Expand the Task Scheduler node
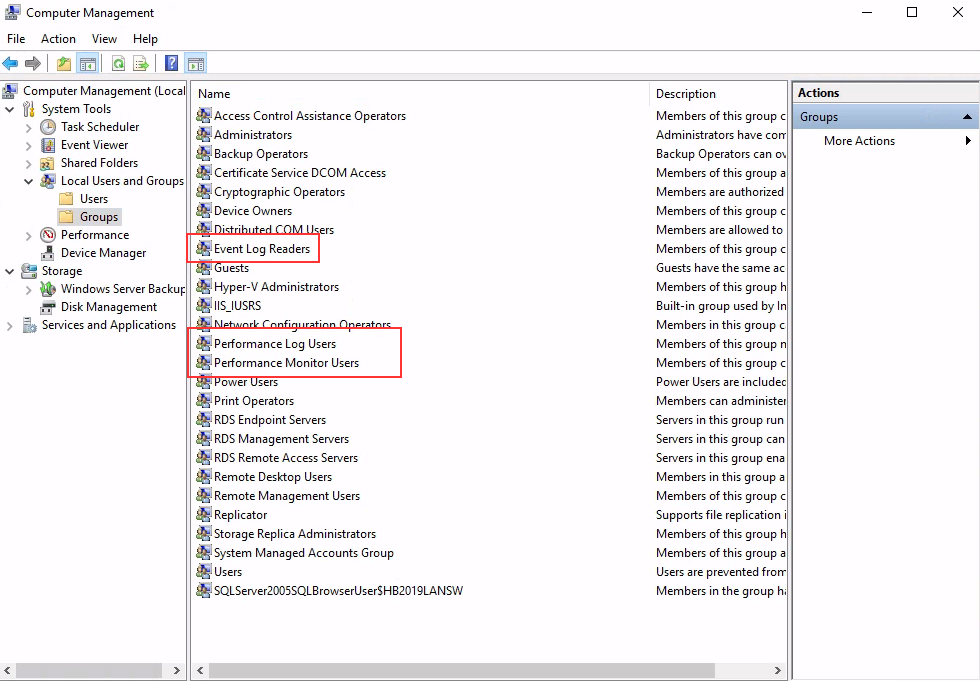 pyautogui.click(x=28, y=127)
